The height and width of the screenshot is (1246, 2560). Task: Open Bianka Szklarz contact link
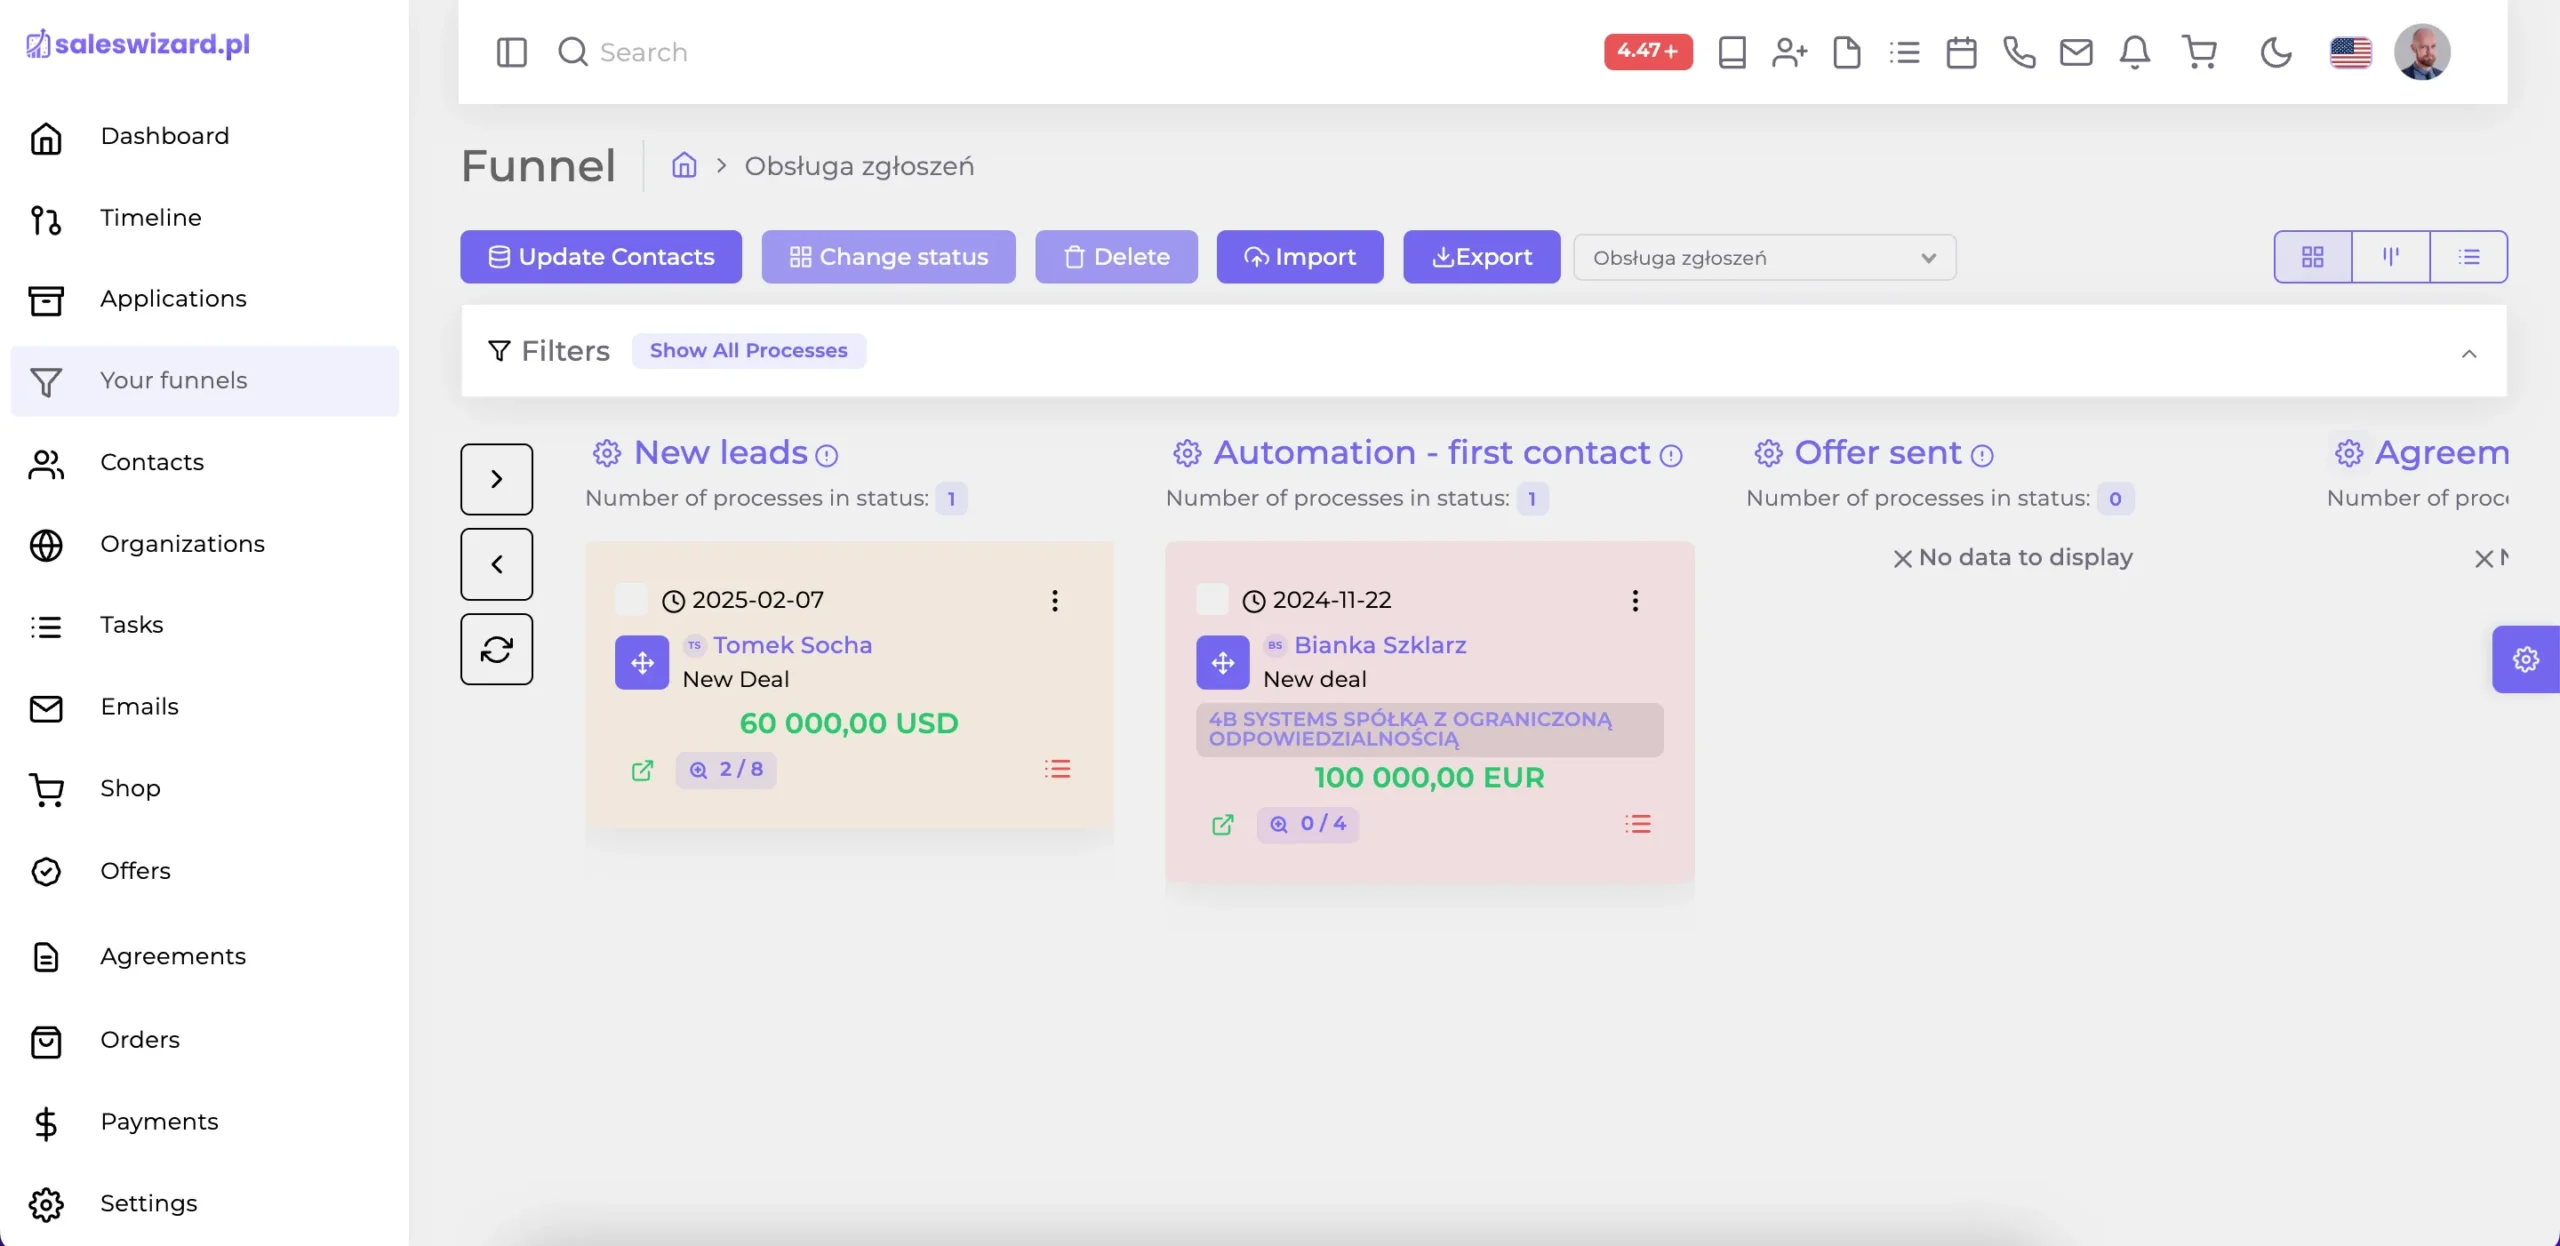pyautogui.click(x=1380, y=645)
